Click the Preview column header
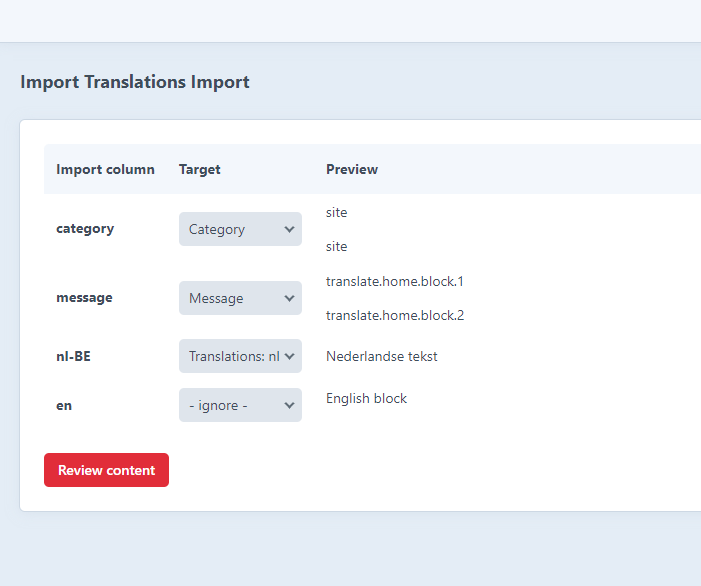Image resolution: width=701 pixels, height=586 pixels. 352,169
